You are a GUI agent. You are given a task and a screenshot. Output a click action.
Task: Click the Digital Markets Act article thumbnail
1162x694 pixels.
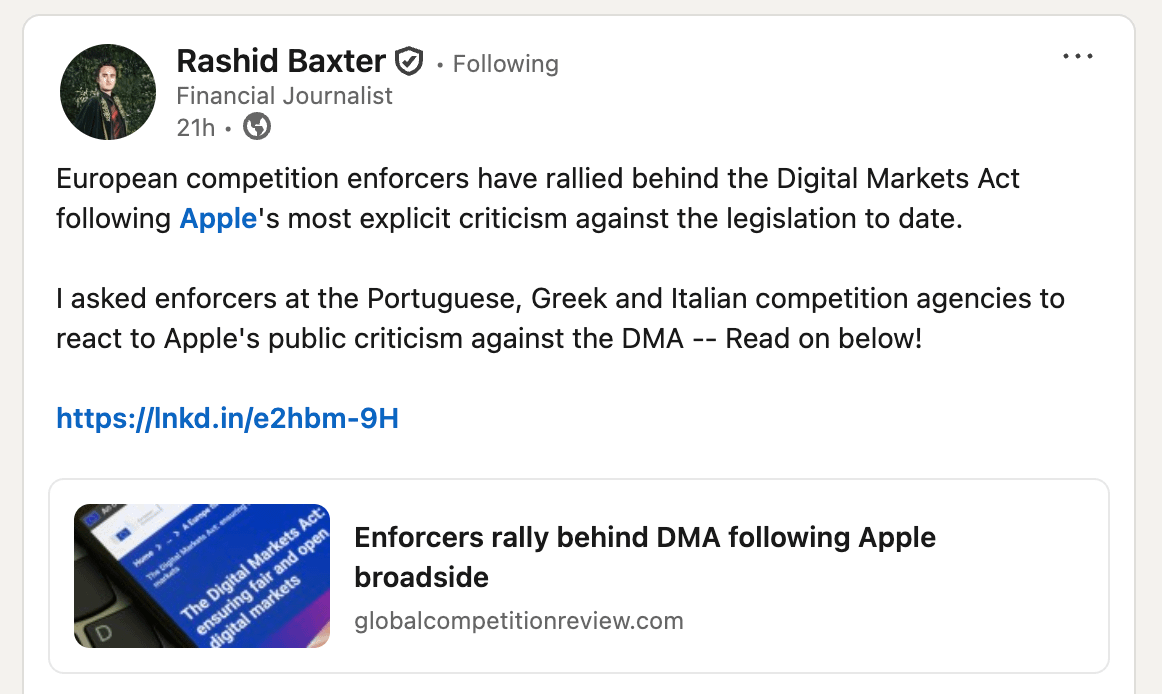click(202, 575)
